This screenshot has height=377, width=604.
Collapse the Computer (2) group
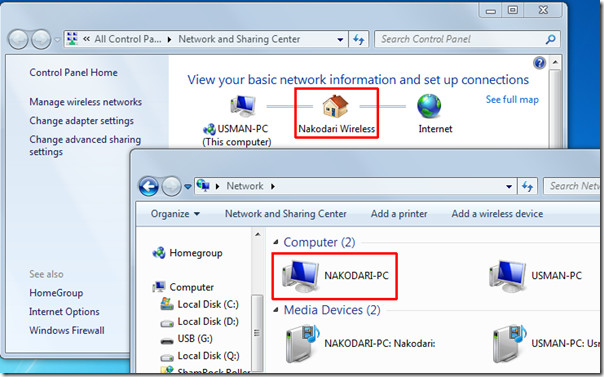275,242
